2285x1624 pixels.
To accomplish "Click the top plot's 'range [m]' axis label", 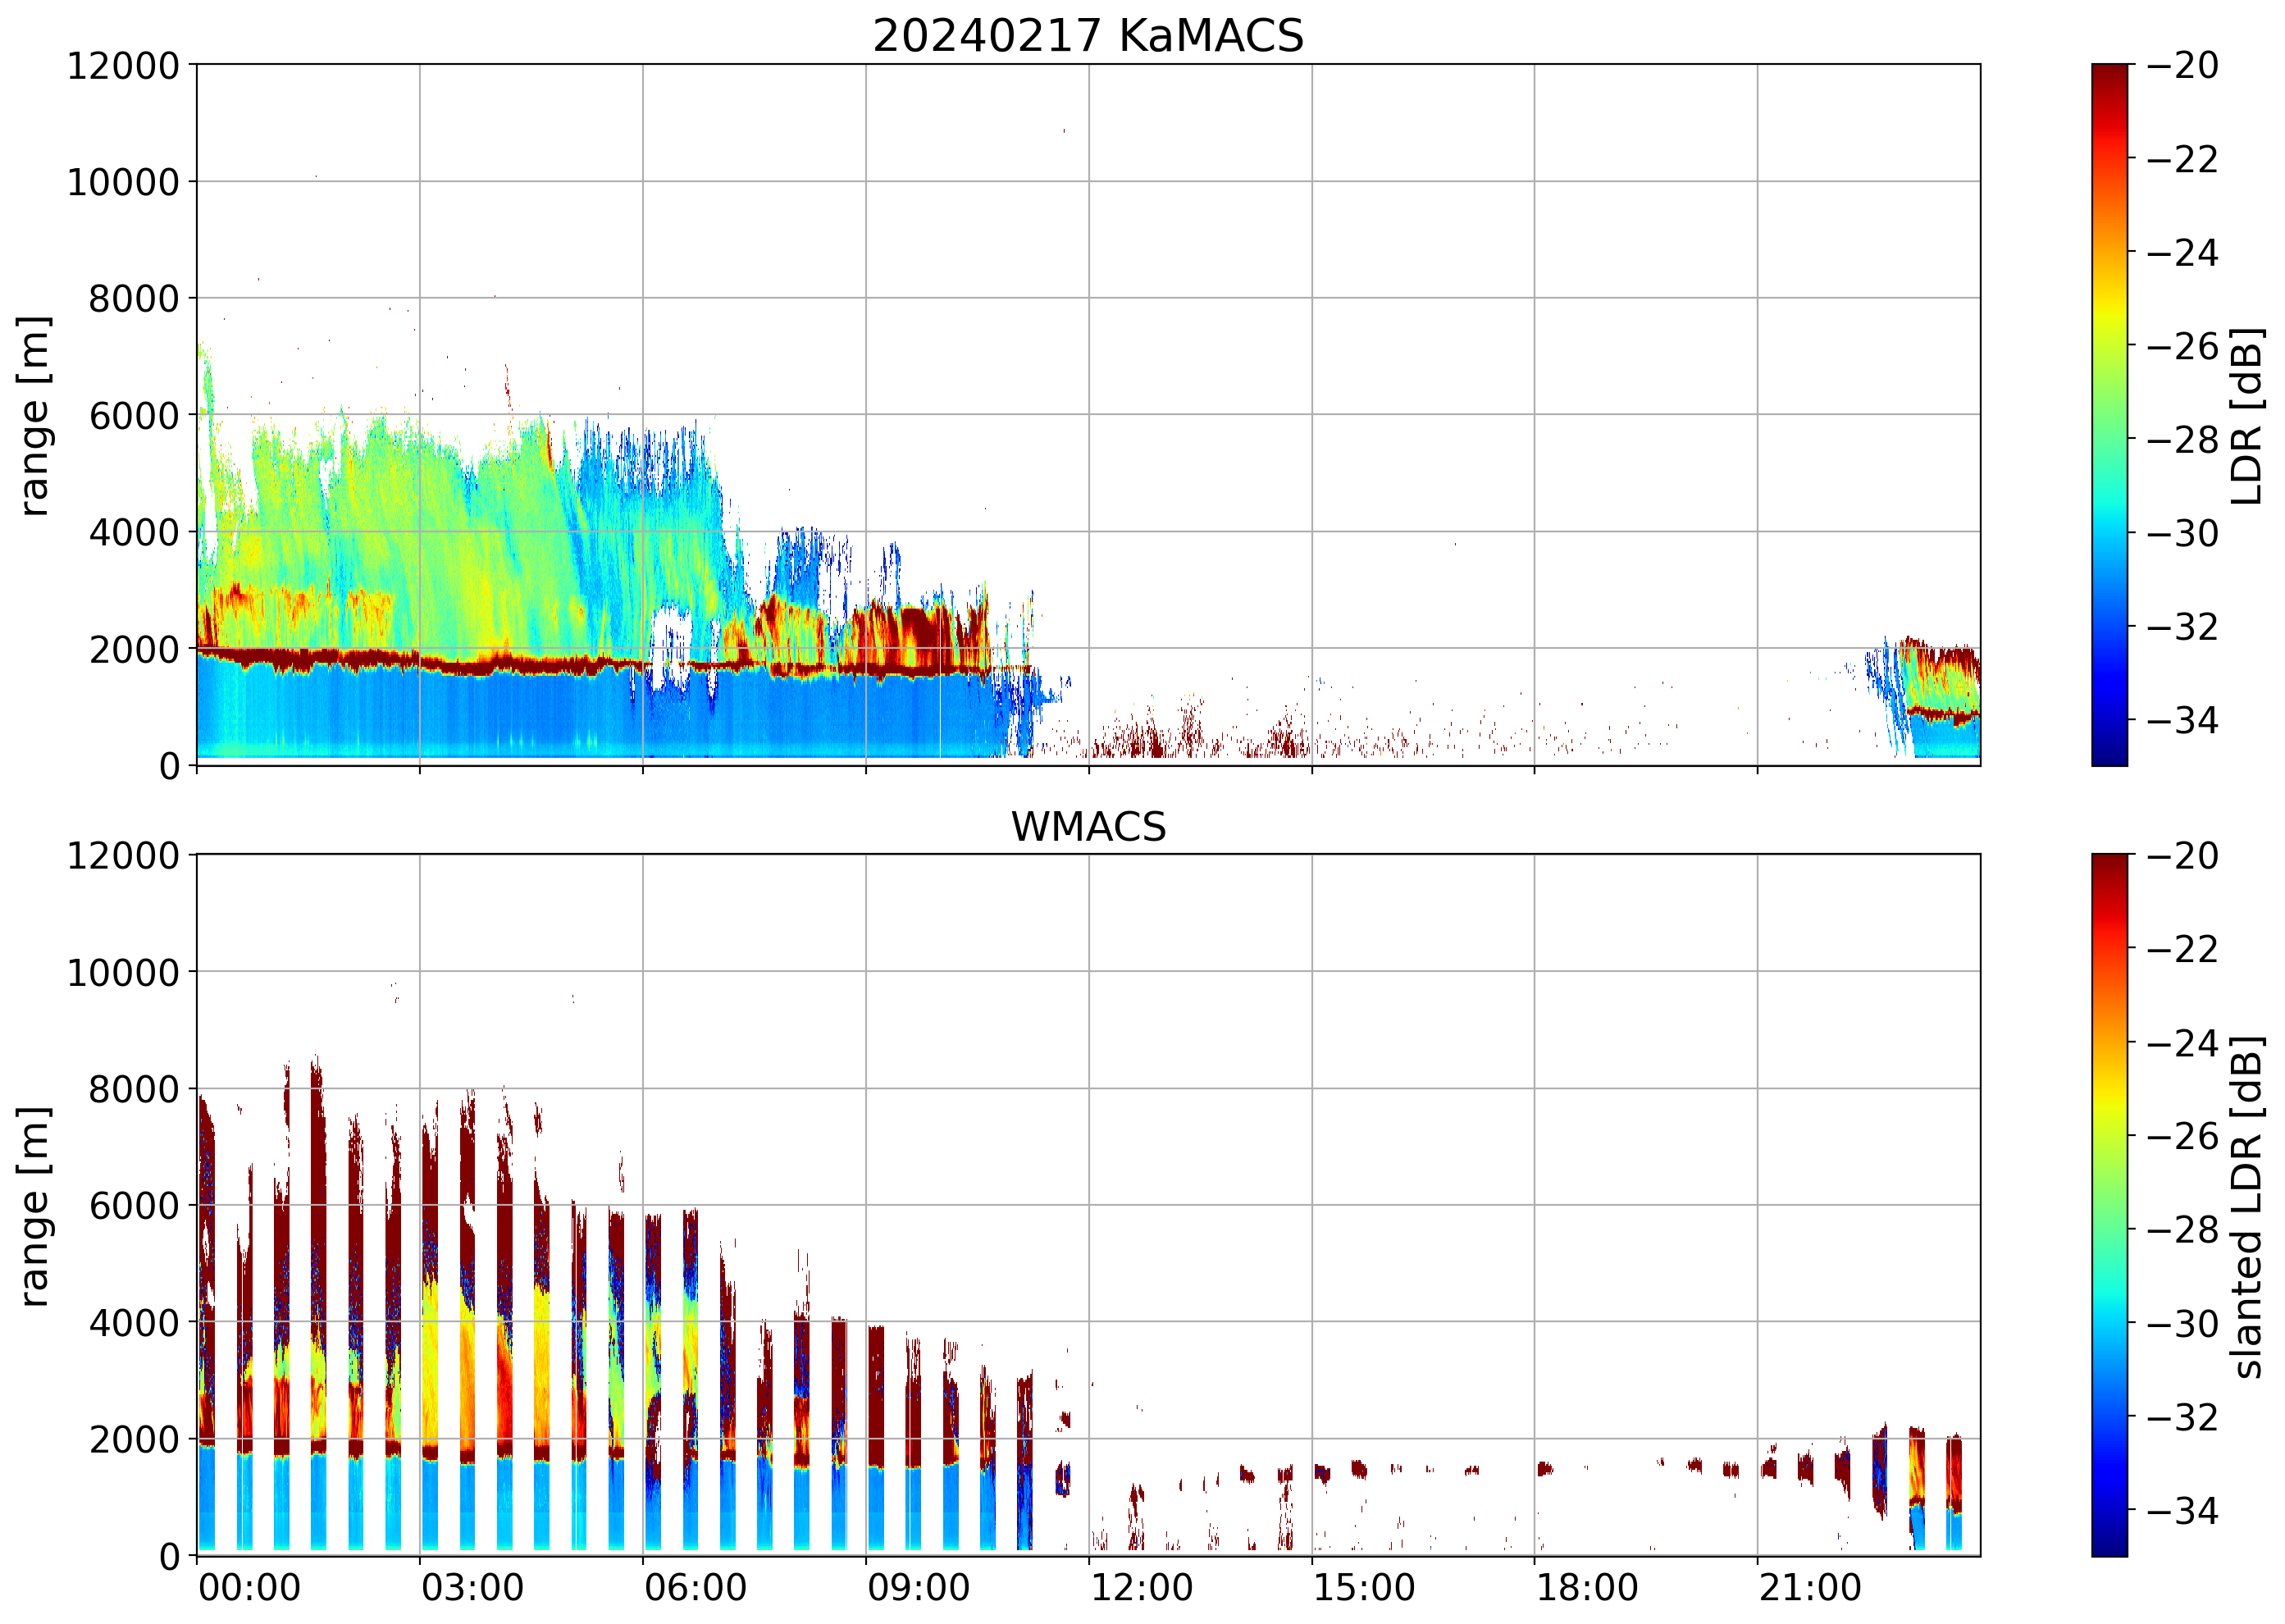I will pyautogui.click(x=34, y=415).
